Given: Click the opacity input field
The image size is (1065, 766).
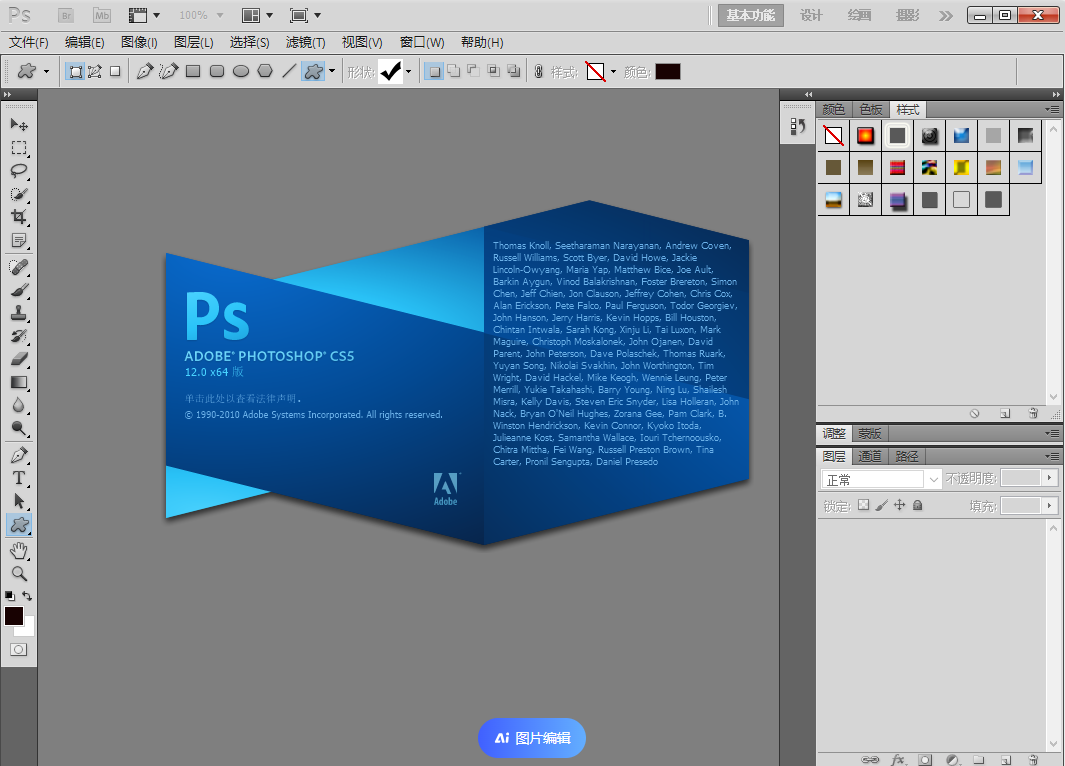Looking at the screenshot, I should coord(1021,479).
